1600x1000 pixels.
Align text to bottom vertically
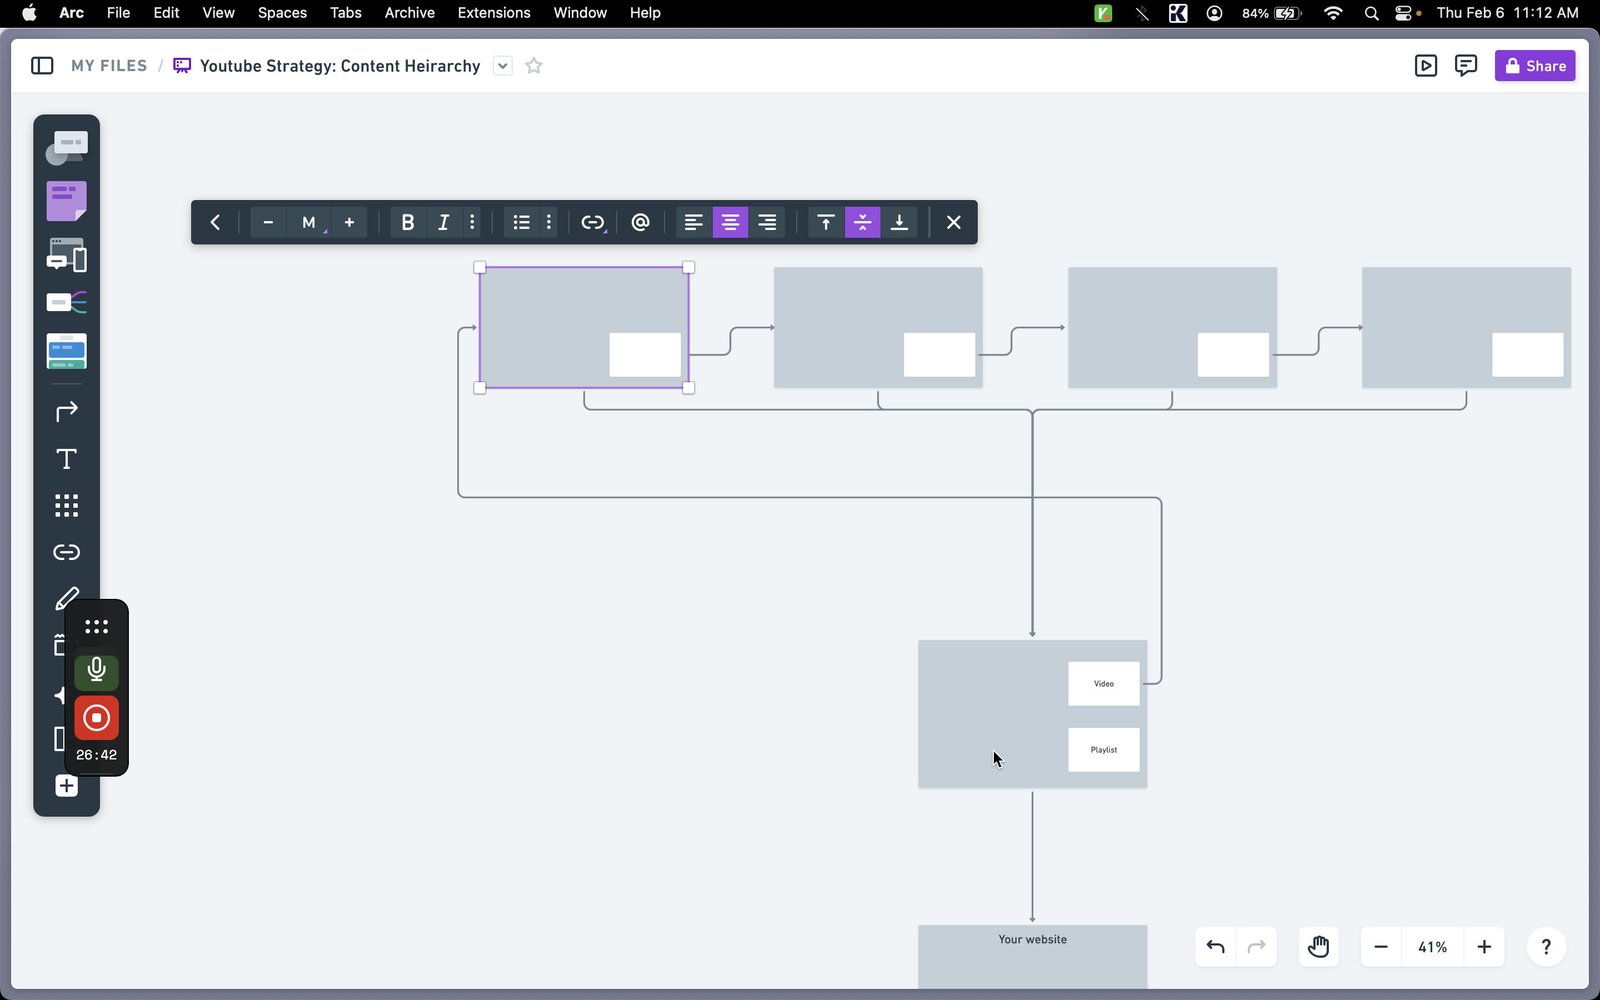point(899,222)
